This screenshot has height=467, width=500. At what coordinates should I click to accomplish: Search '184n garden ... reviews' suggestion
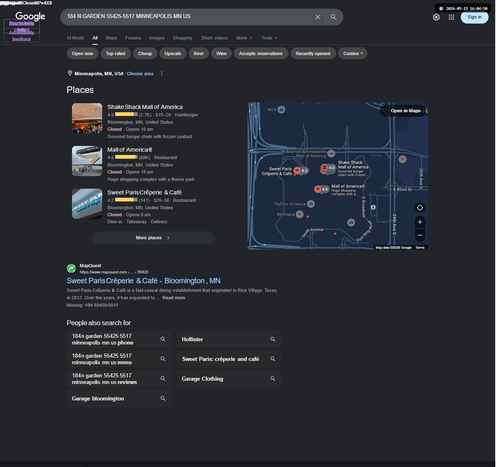tap(119, 379)
